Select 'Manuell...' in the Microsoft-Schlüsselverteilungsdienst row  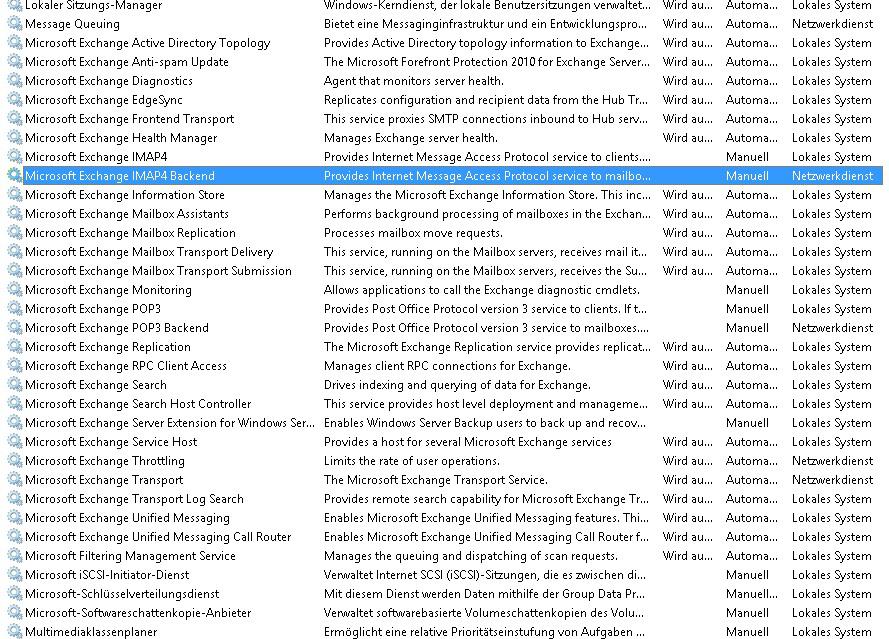(x=751, y=594)
